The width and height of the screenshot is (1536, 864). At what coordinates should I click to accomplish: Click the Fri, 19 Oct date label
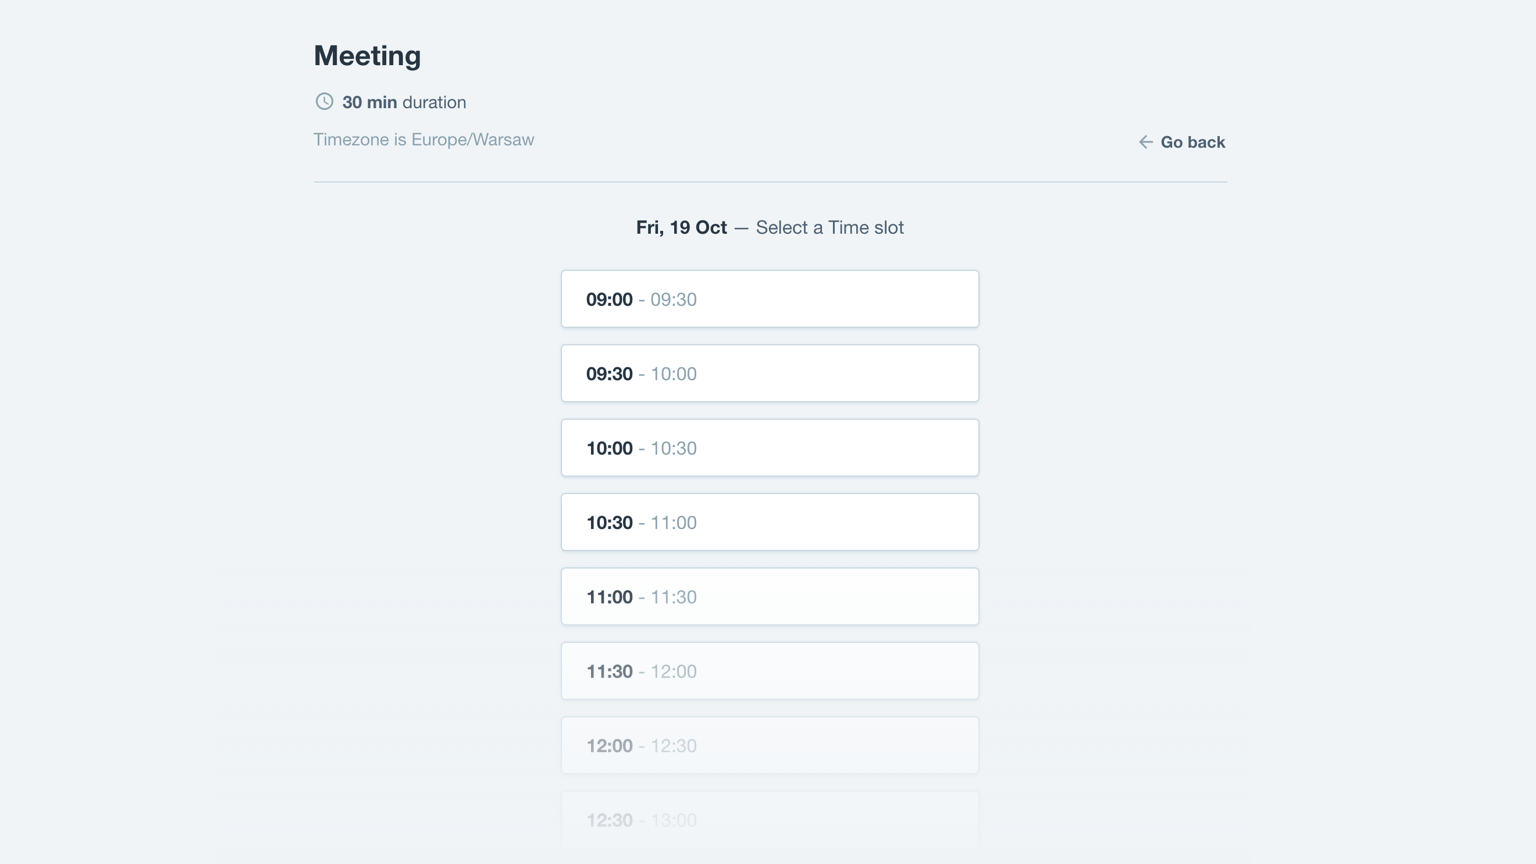coord(681,227)
